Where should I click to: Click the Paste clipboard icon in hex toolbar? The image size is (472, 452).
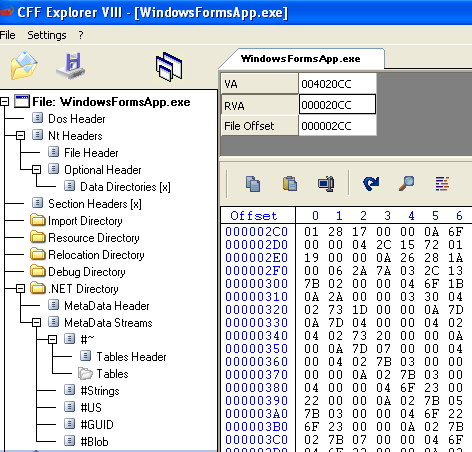(x=289, y=184)
